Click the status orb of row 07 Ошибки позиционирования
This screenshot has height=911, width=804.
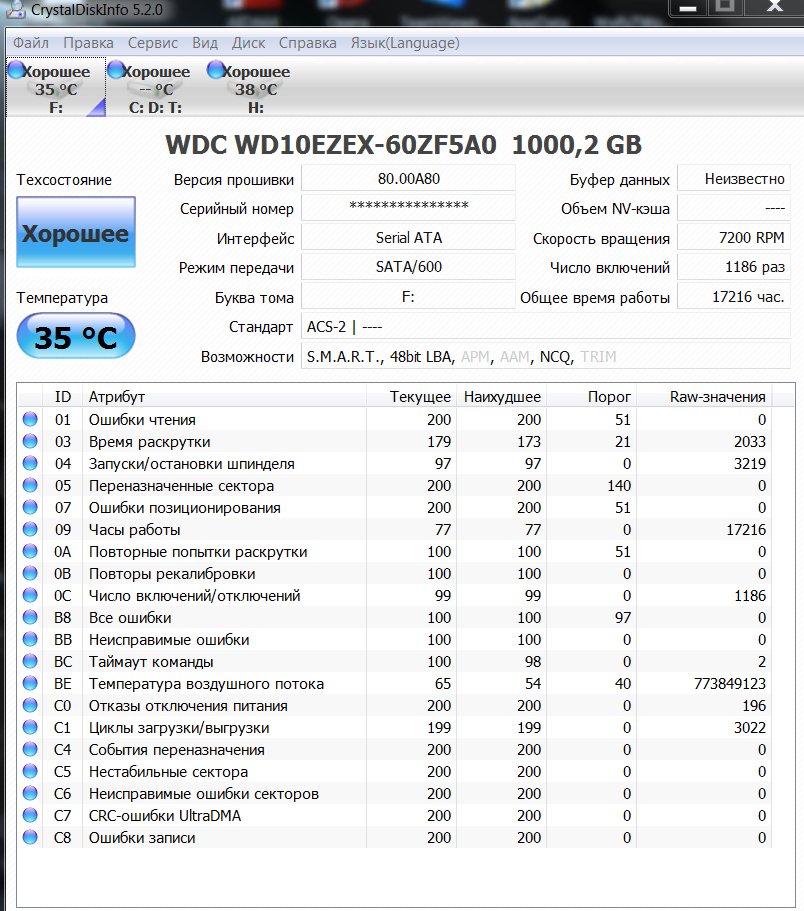[x=30, y=507]
